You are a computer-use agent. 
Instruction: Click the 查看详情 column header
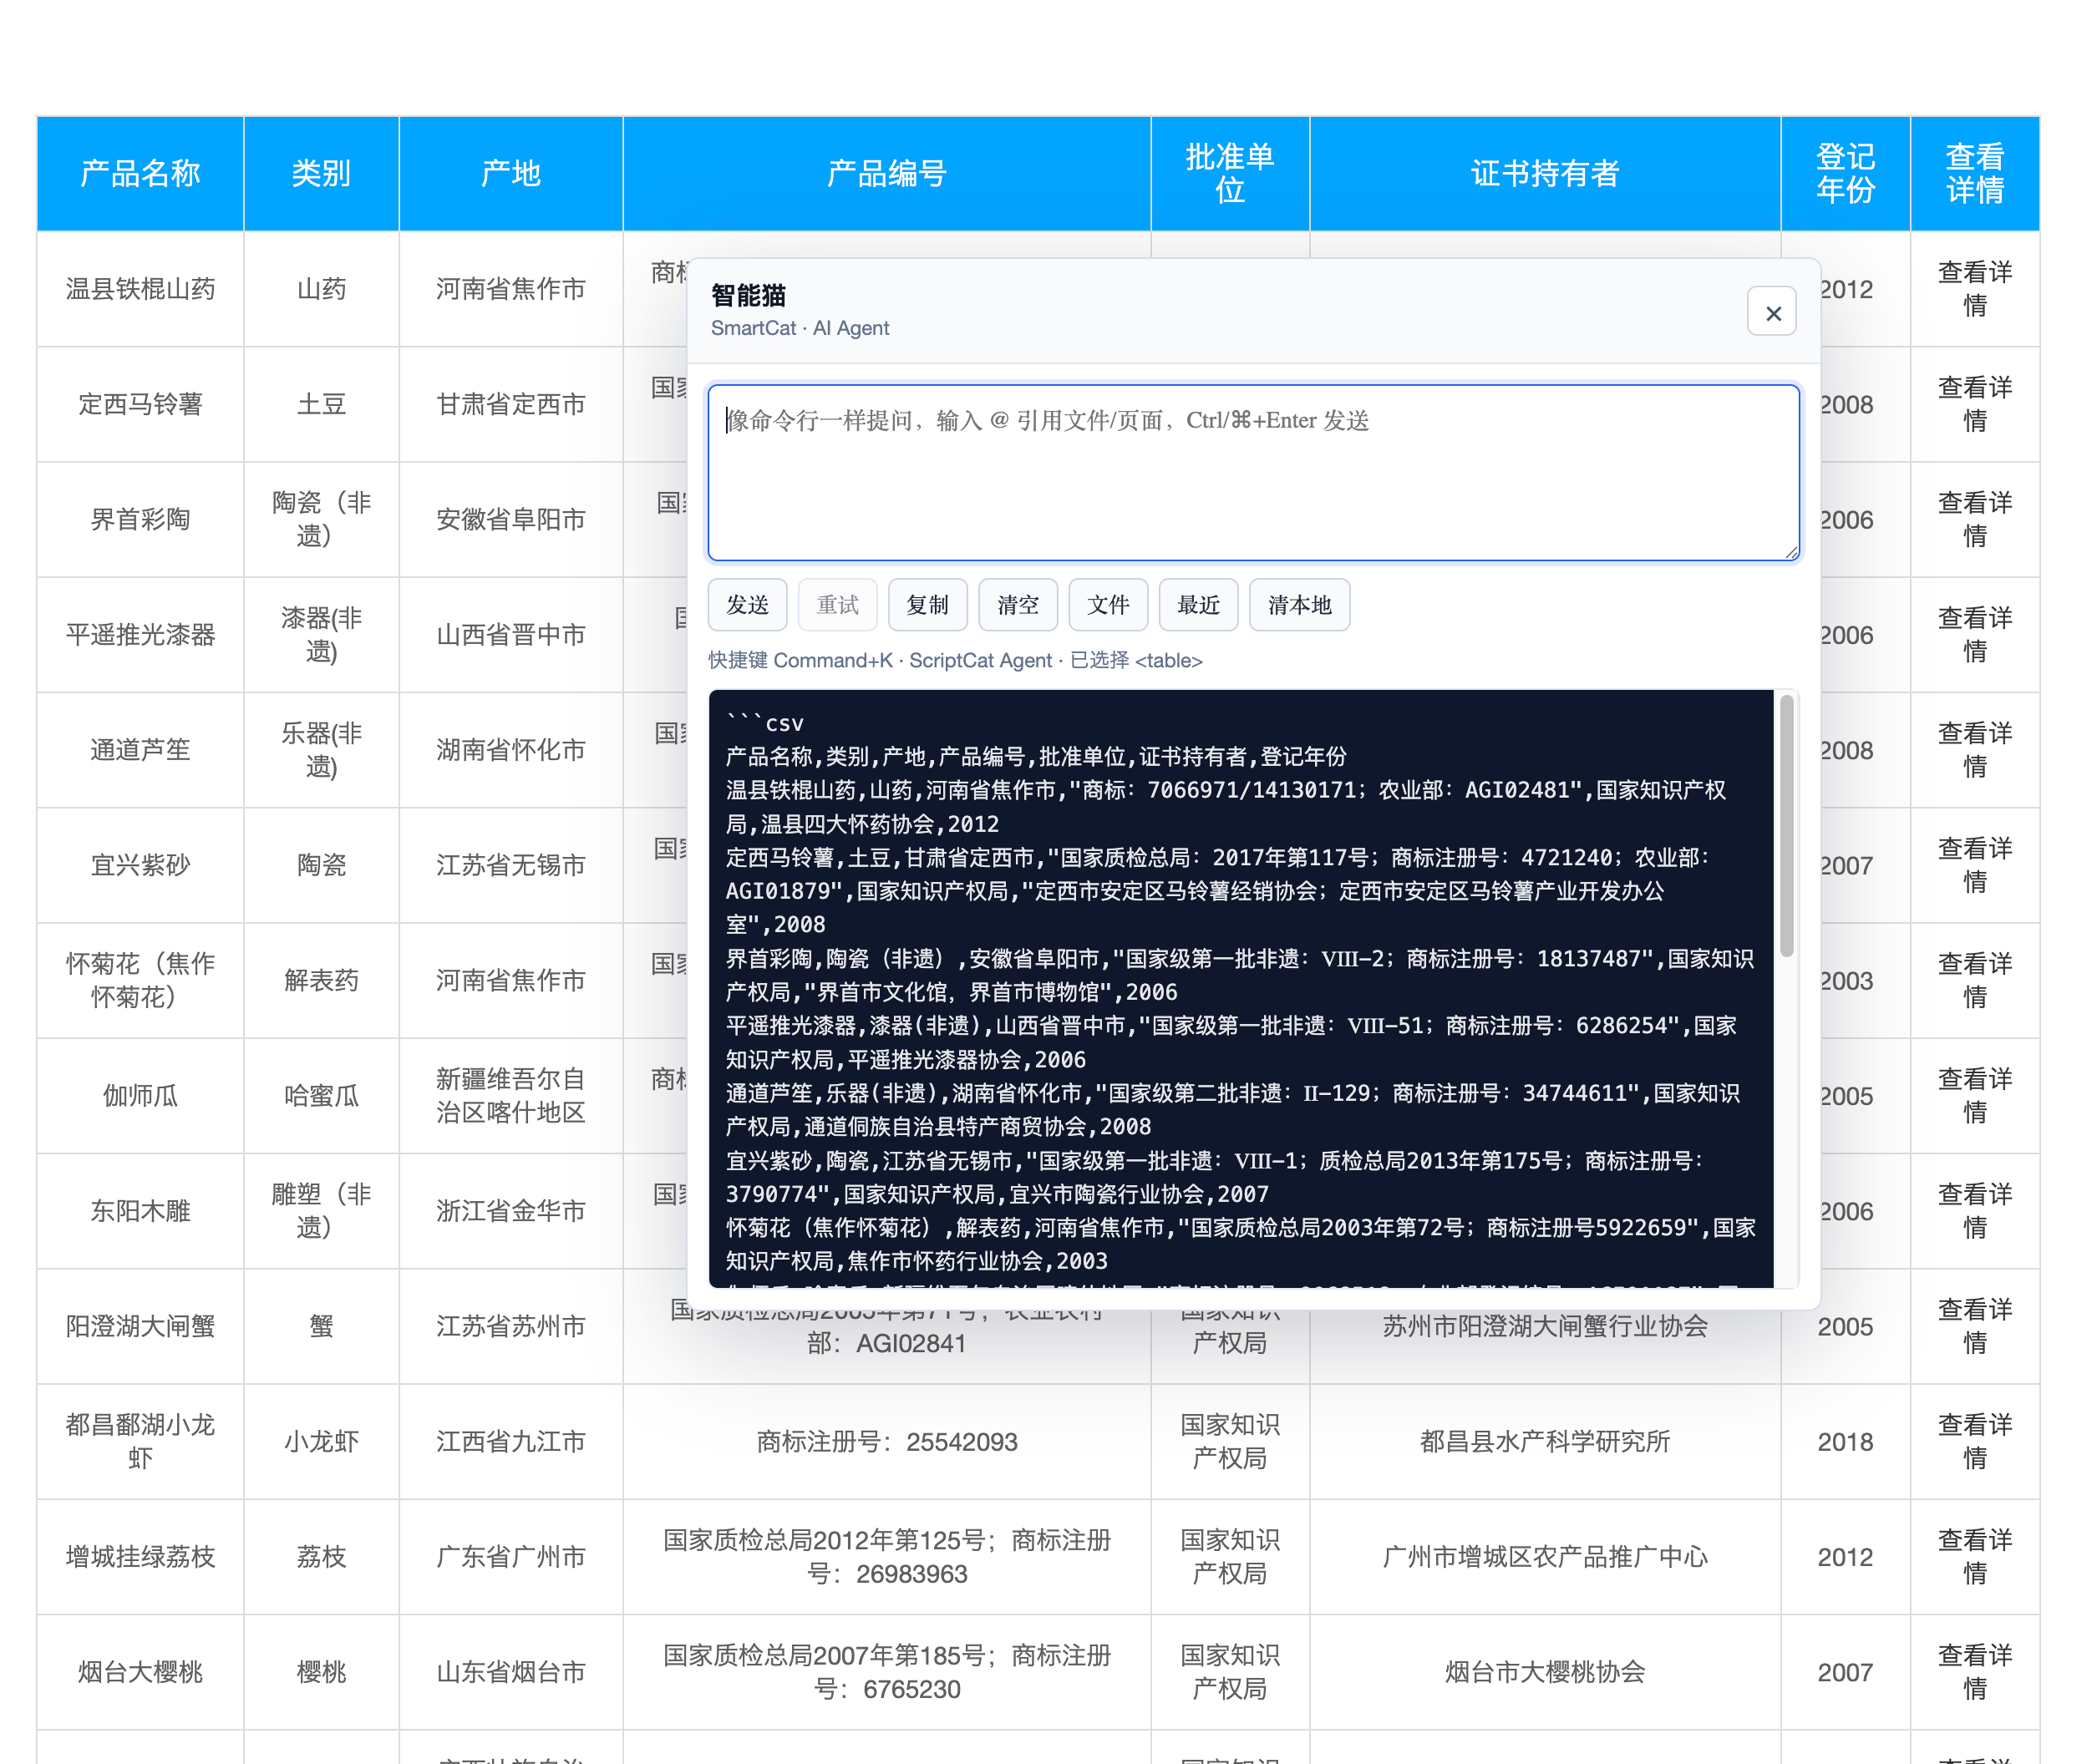coord(1974,174)
